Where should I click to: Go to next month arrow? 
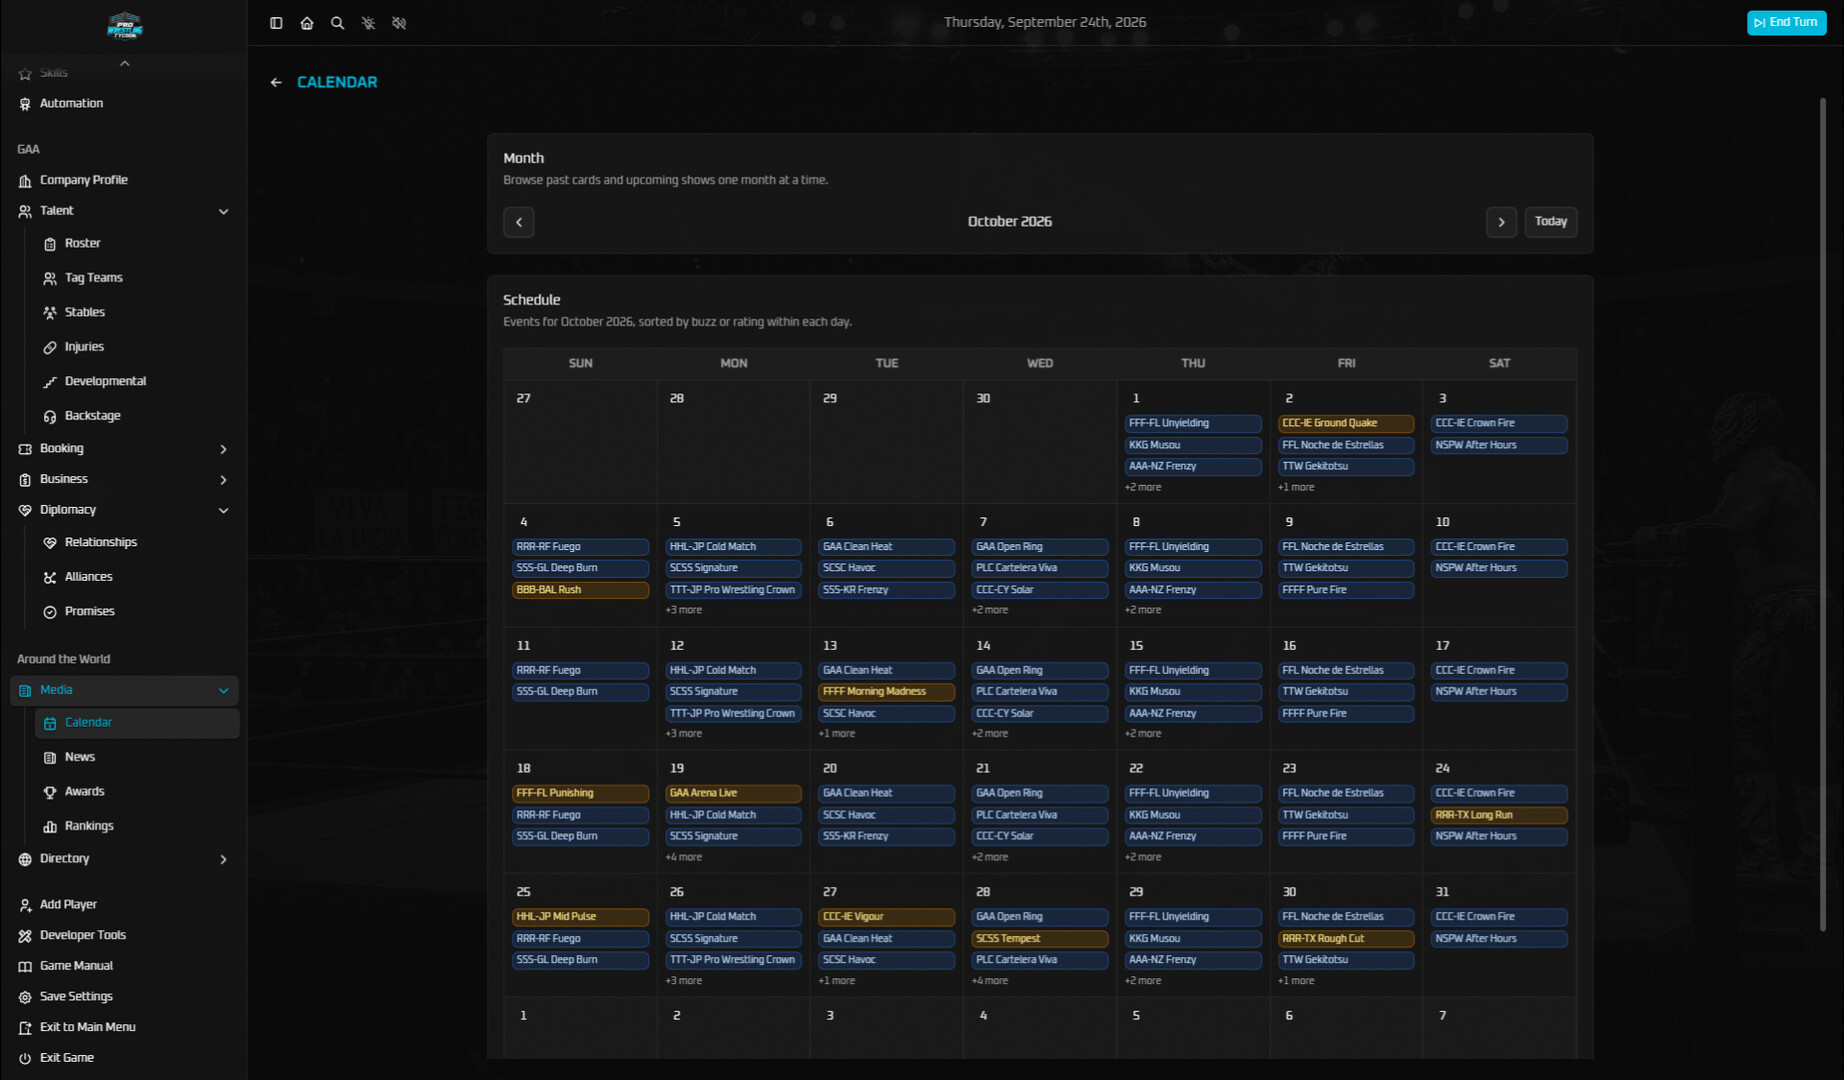[x=1501, y=222]
